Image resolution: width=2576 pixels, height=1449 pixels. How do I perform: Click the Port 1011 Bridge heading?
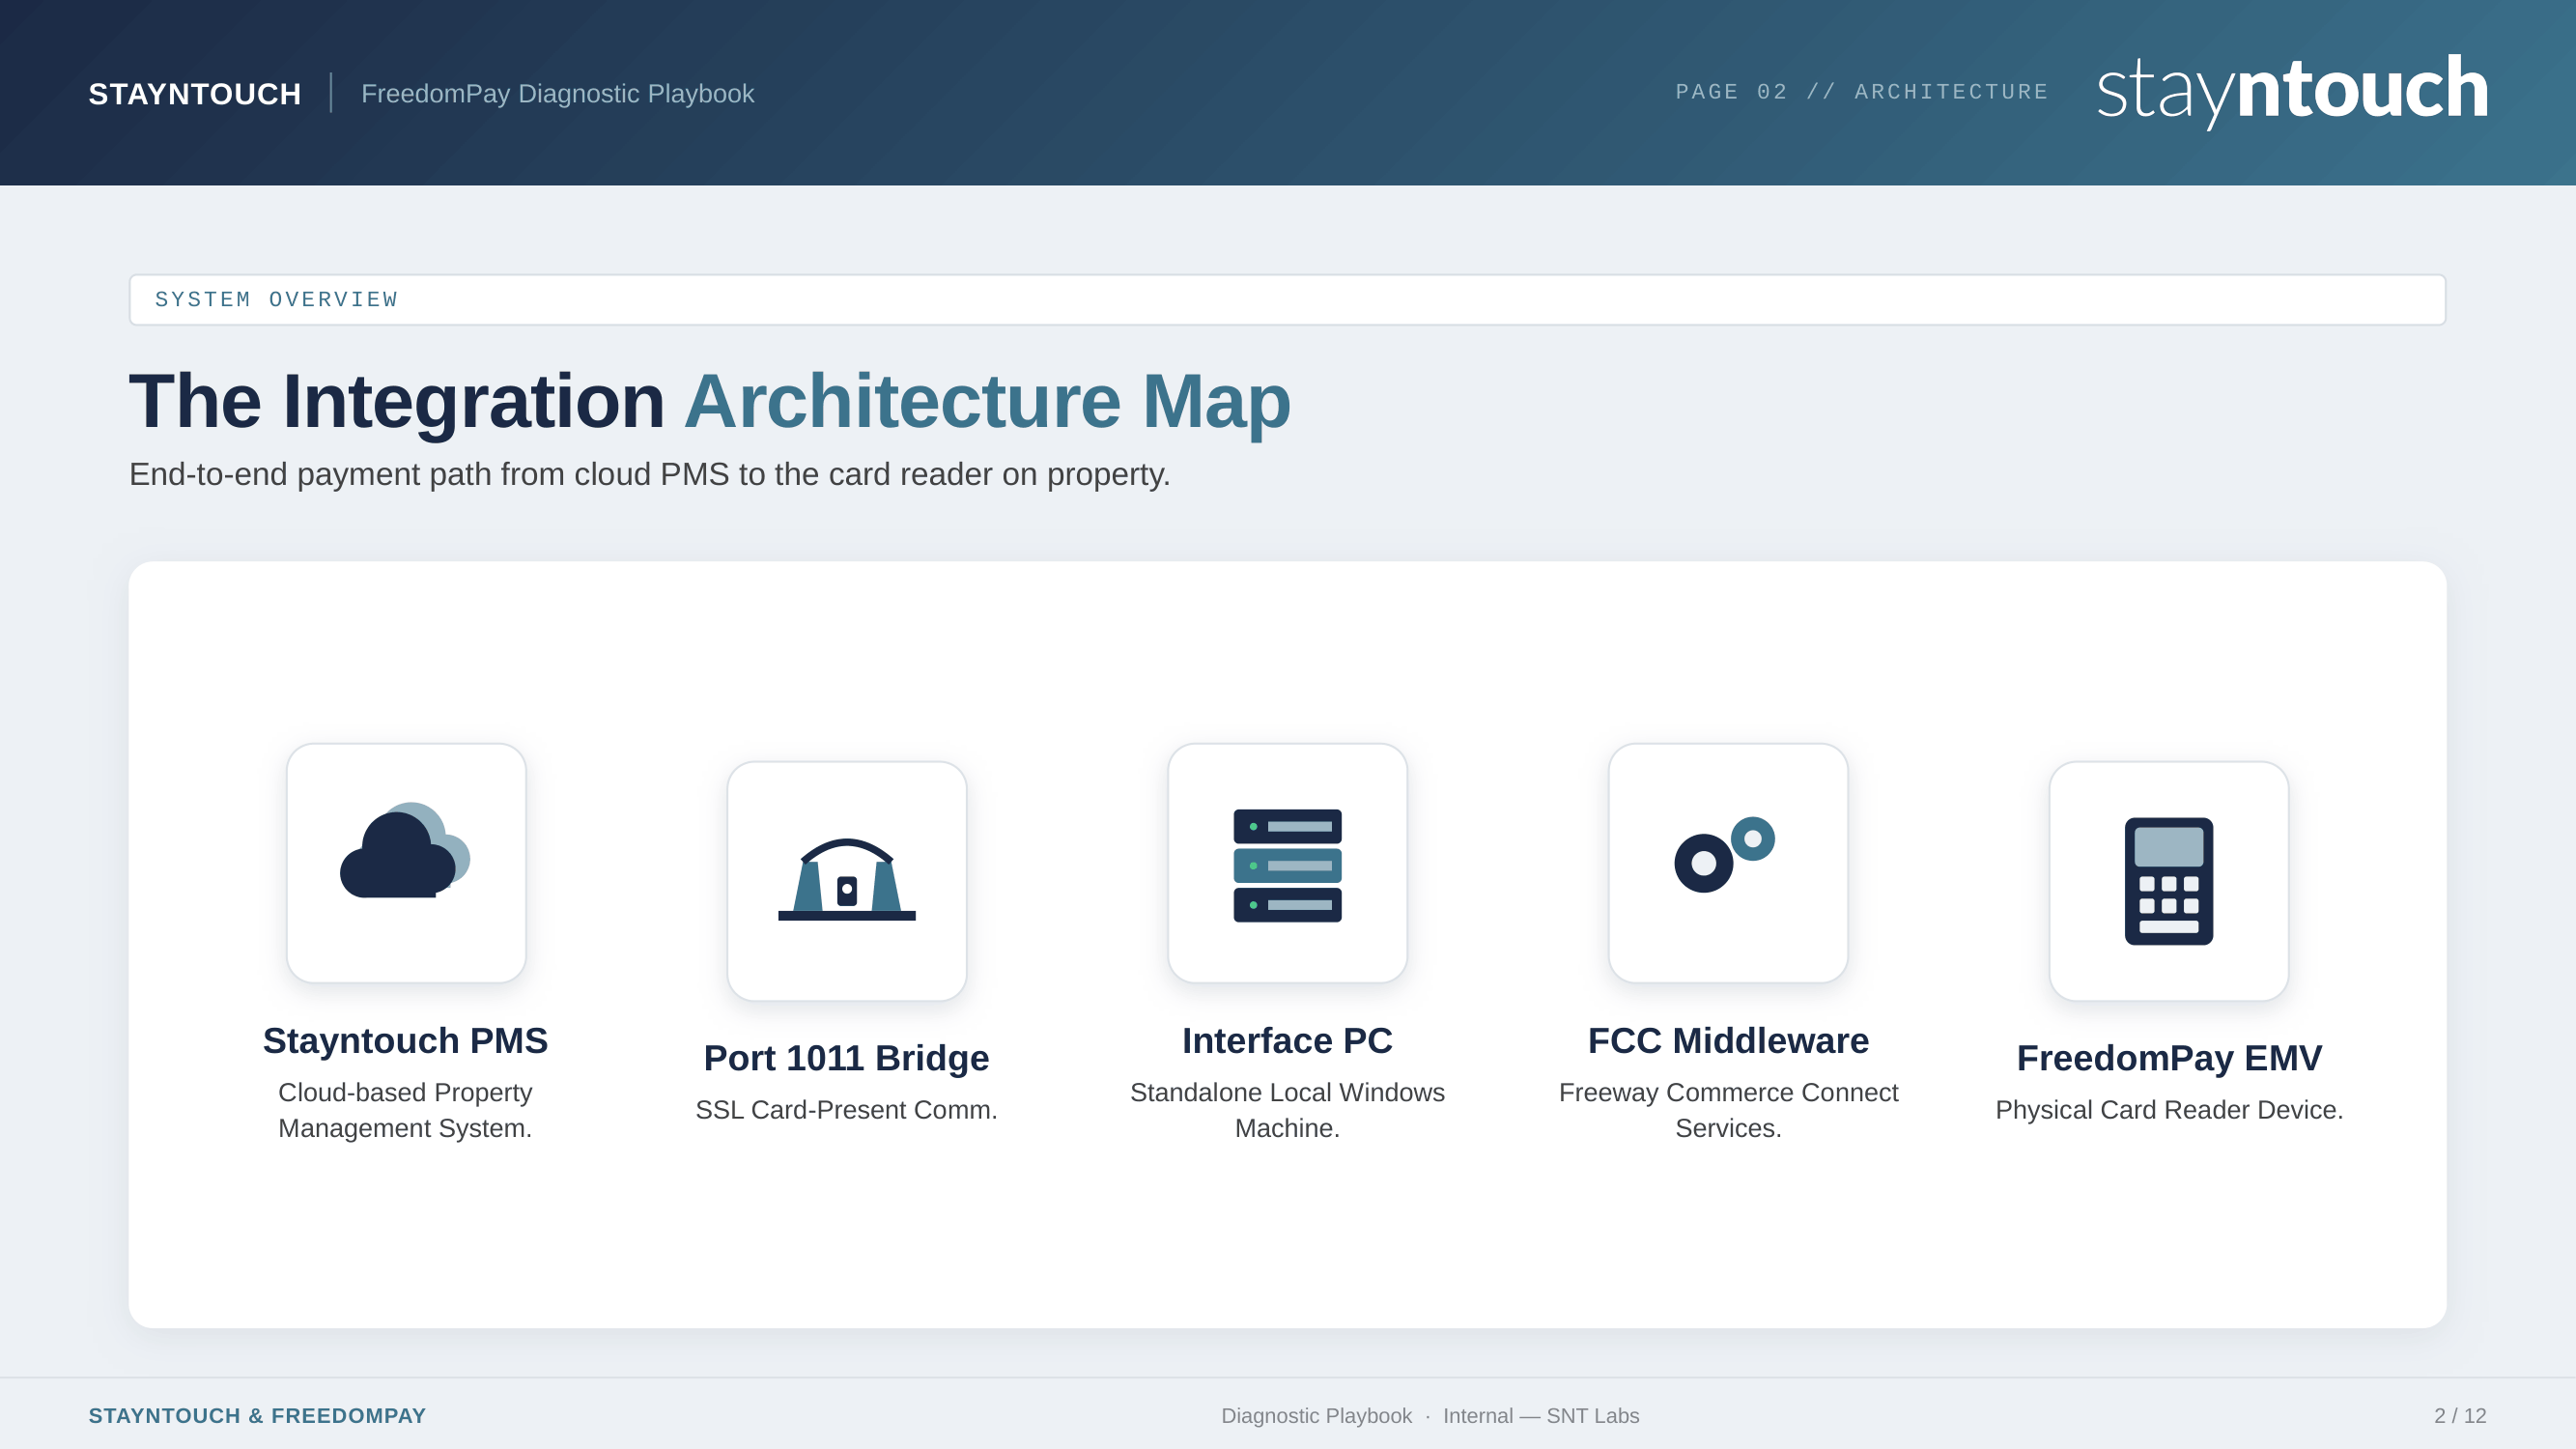click(846, 1058)
